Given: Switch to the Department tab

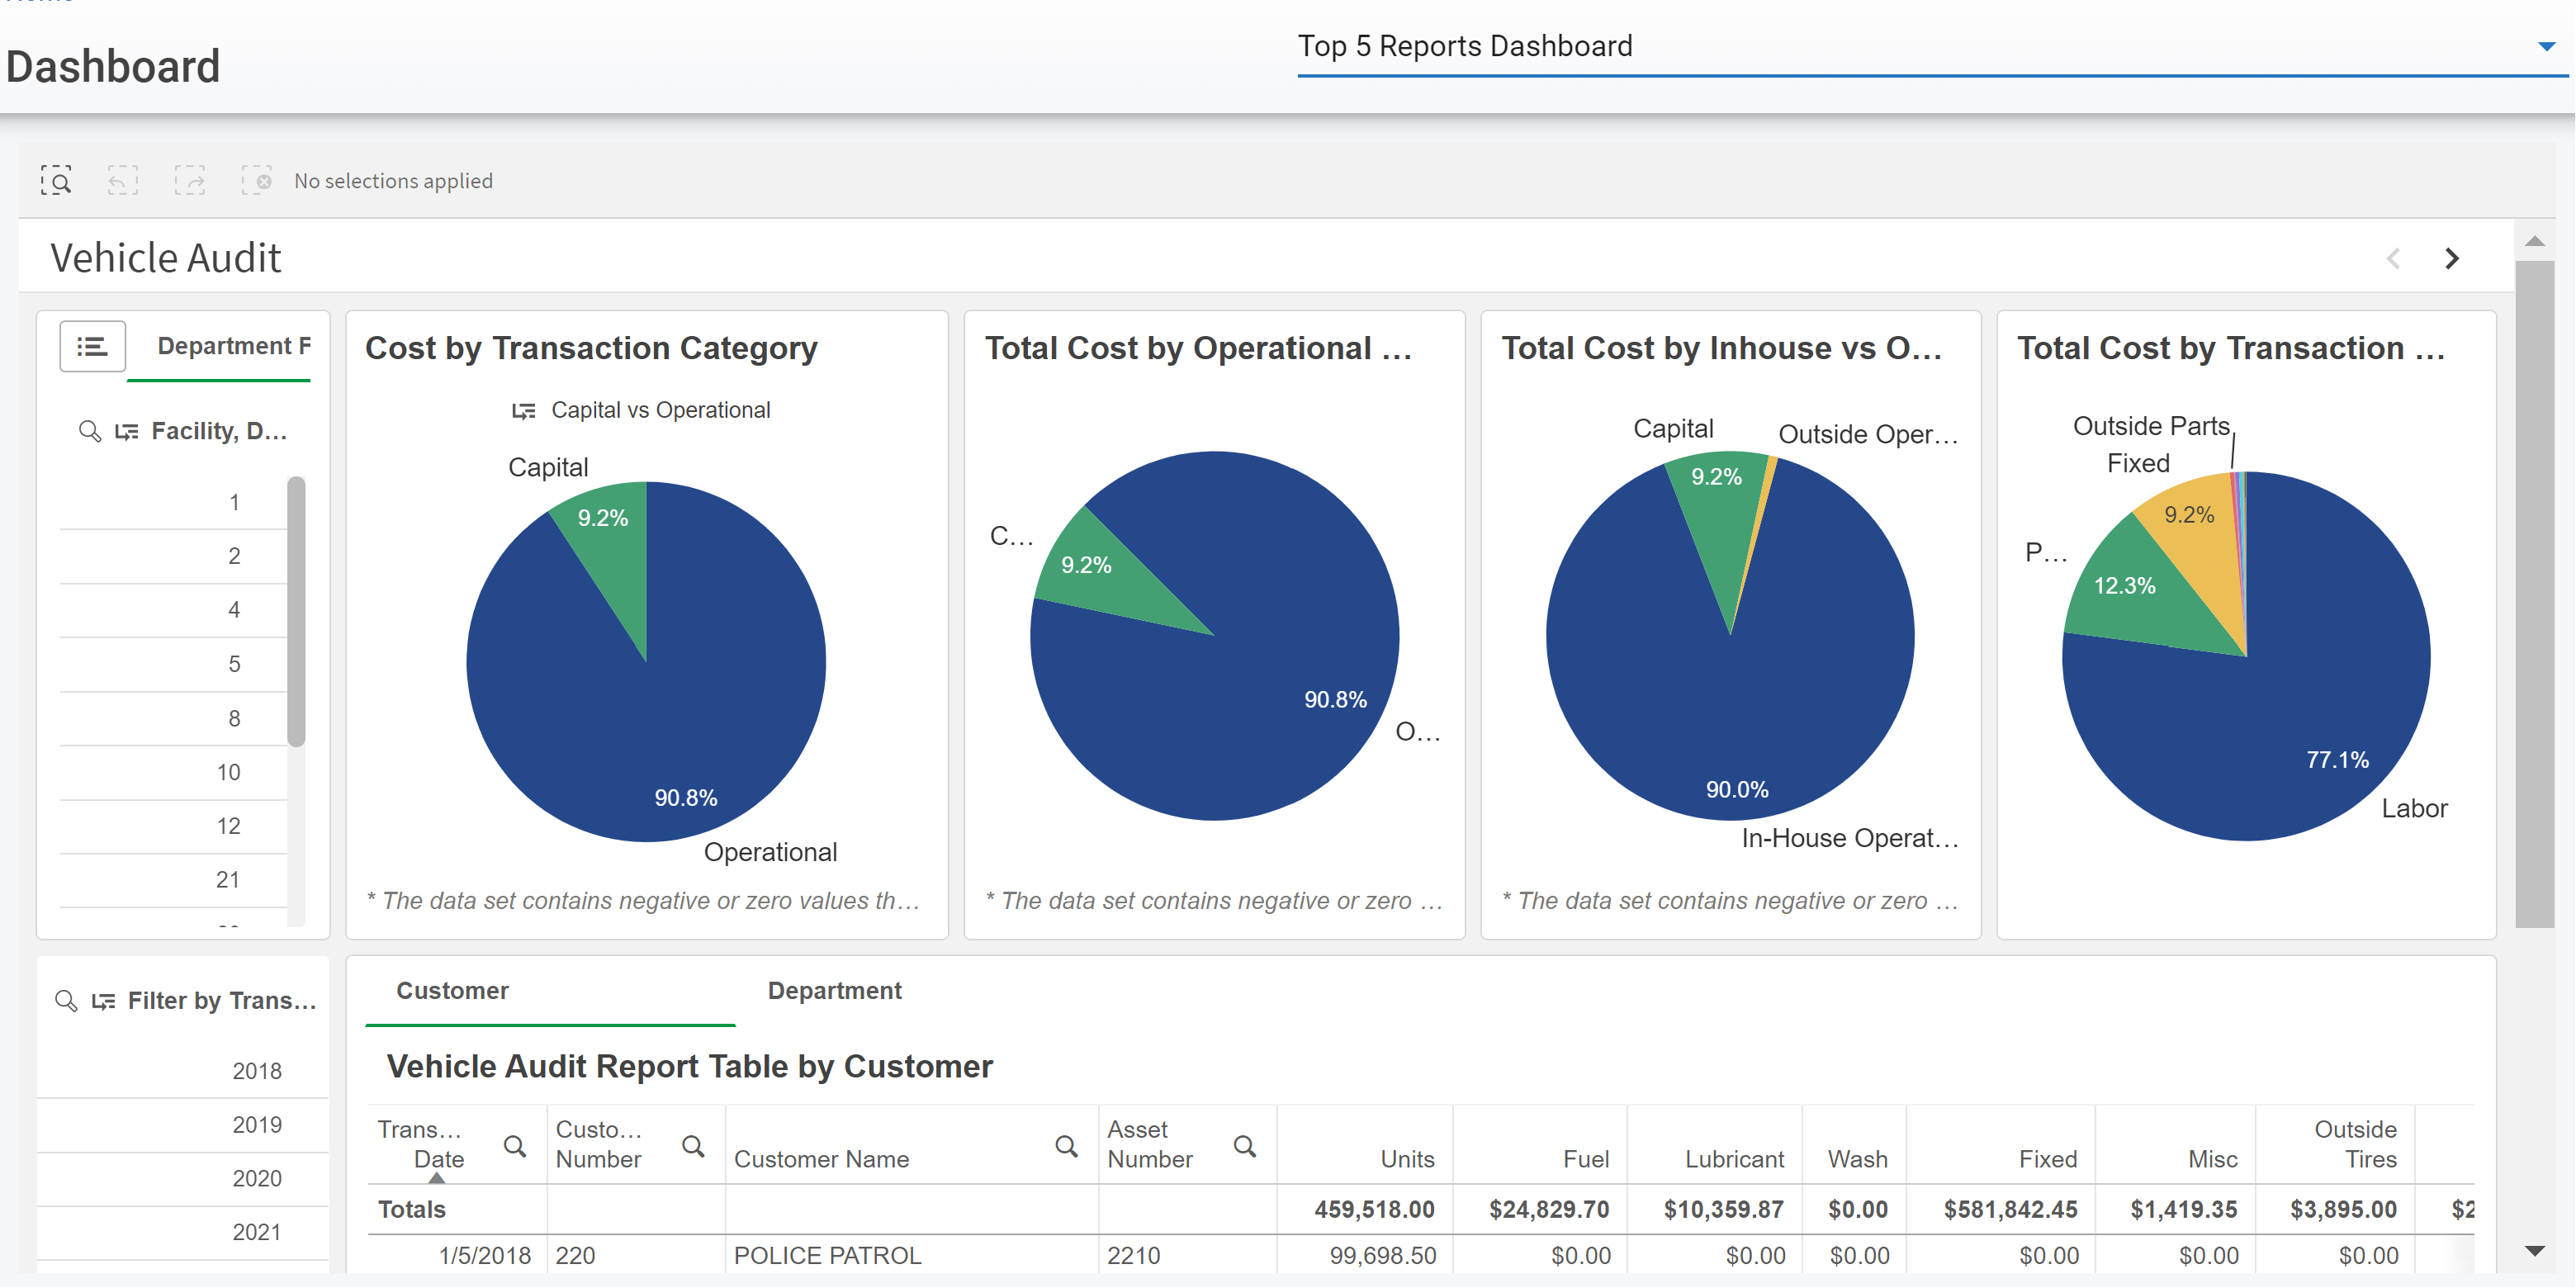Looking at the screenshot, I should tap(834, 991).
